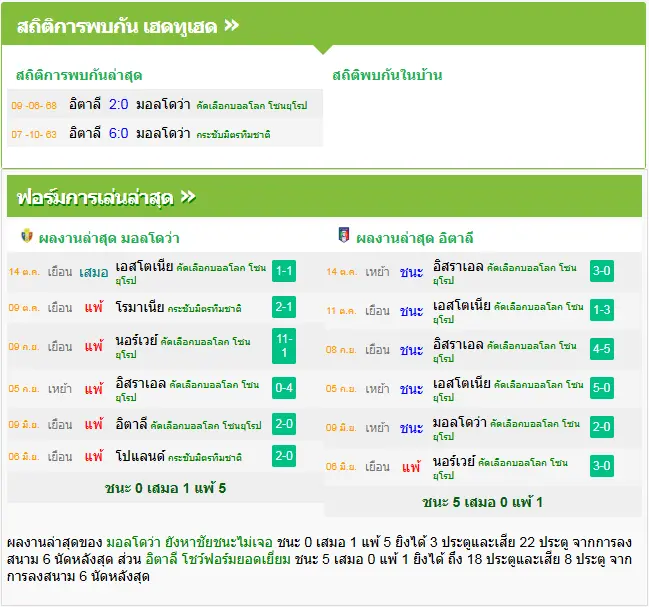Select the 1-1 score badge for Estonia match
This screenshot has width=649, height=607.
coord(284,271)
